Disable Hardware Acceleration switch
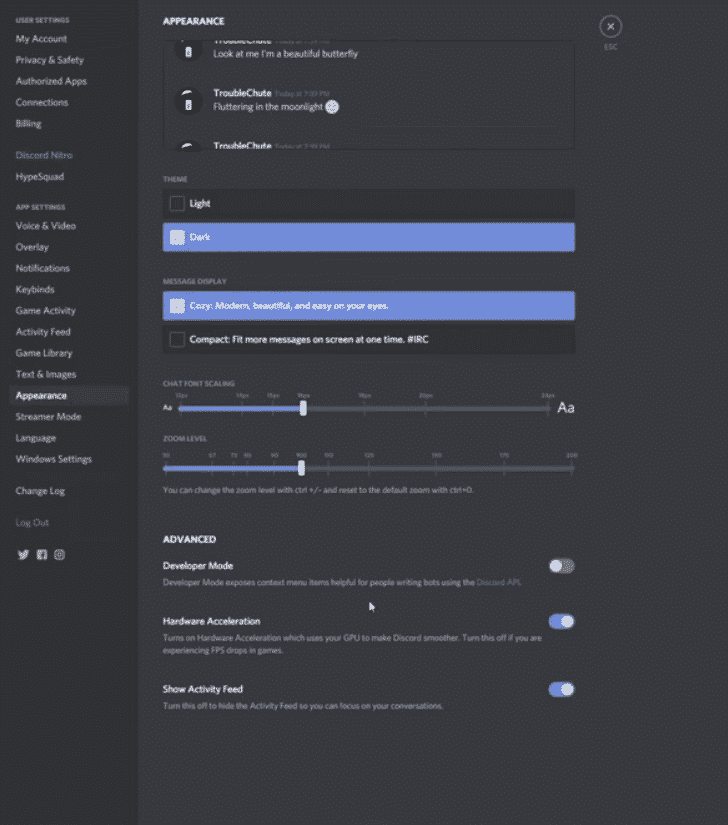 coord(561,621)
